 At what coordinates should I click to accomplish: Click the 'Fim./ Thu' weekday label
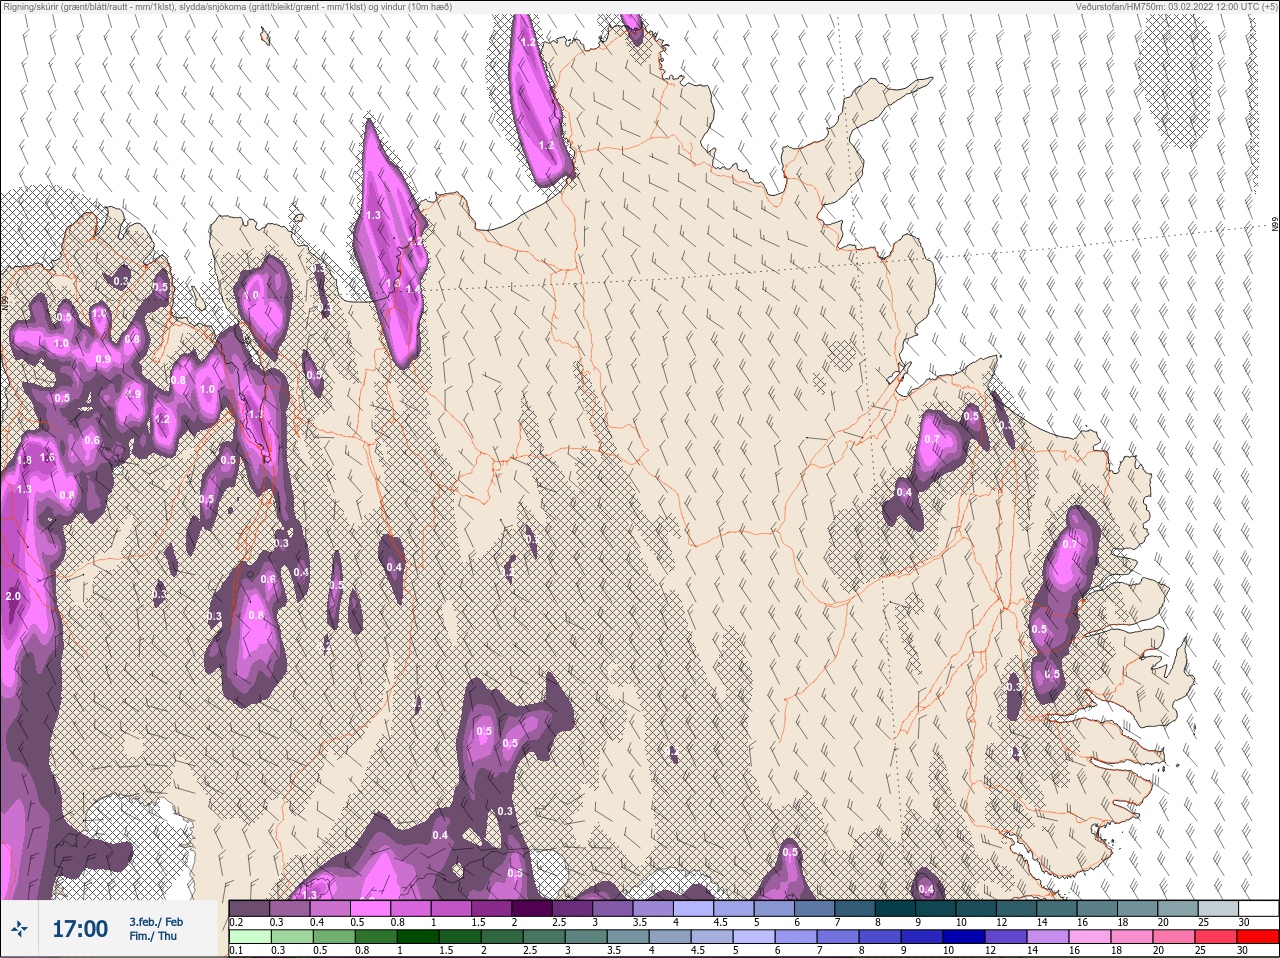pyautogui.click(x=152, y=936)
